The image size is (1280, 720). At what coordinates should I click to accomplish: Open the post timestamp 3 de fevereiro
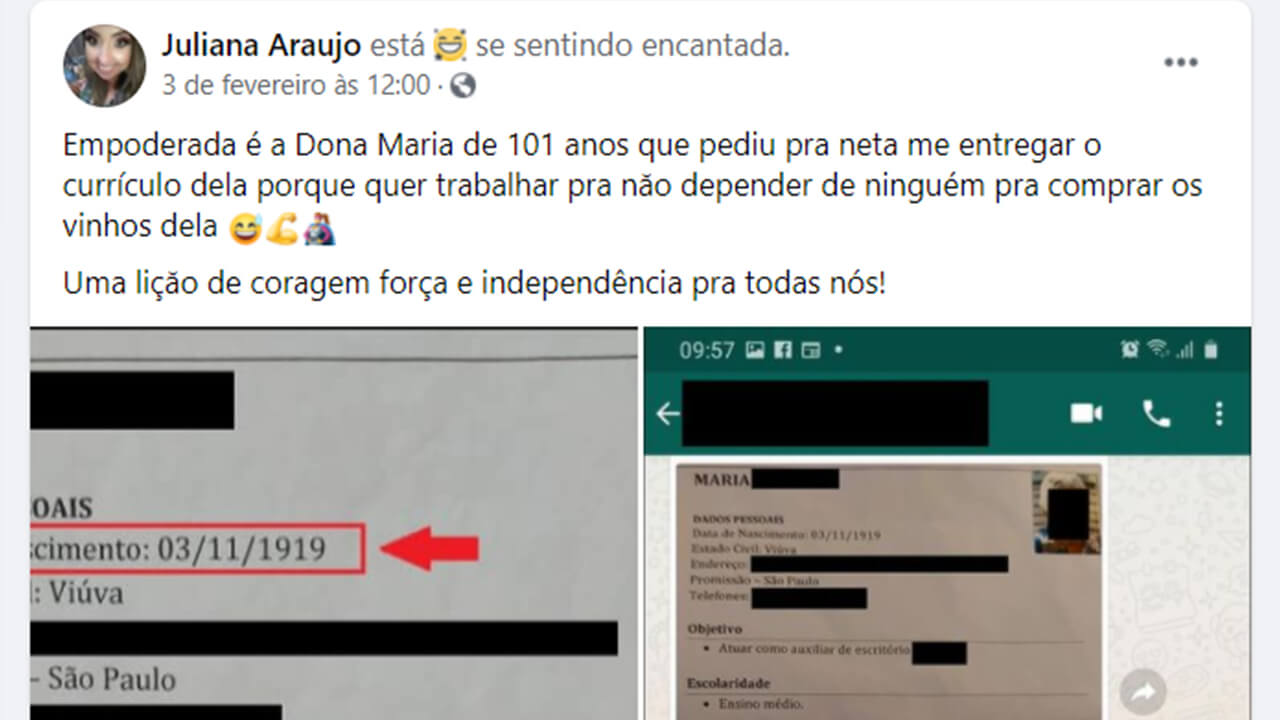tap(294, 86)
